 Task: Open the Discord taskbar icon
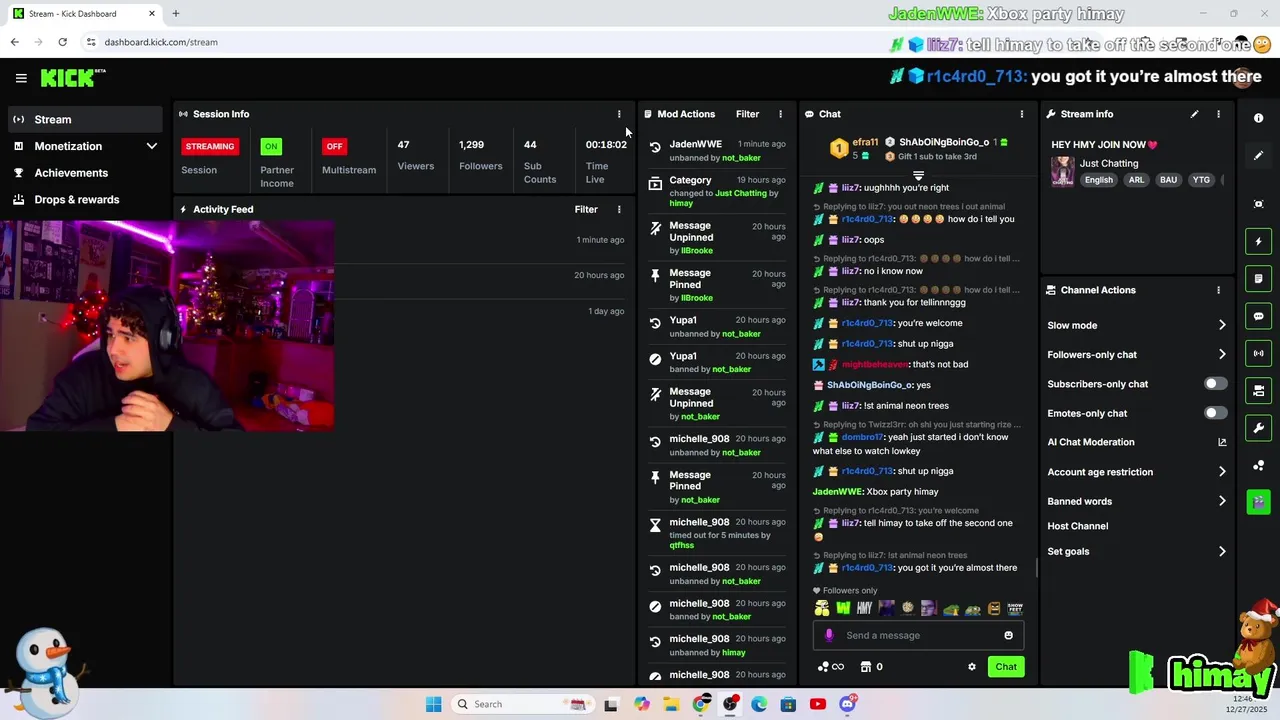coord(848,704)
